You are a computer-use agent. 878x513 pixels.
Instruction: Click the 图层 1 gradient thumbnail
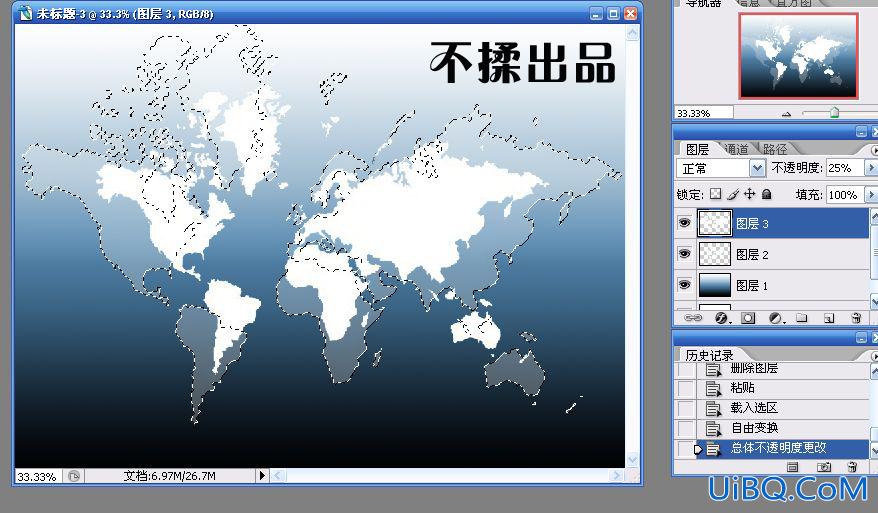(x=715, y=285)
